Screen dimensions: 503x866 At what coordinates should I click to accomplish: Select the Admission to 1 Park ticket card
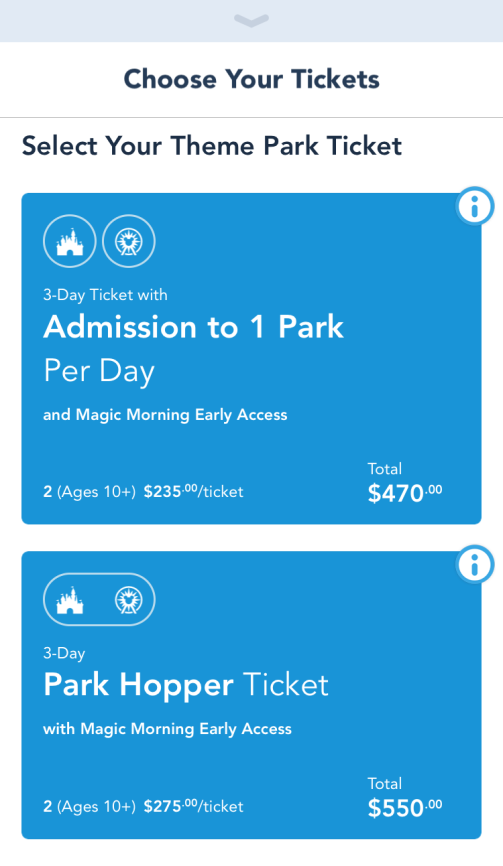[x=251, y=358]
